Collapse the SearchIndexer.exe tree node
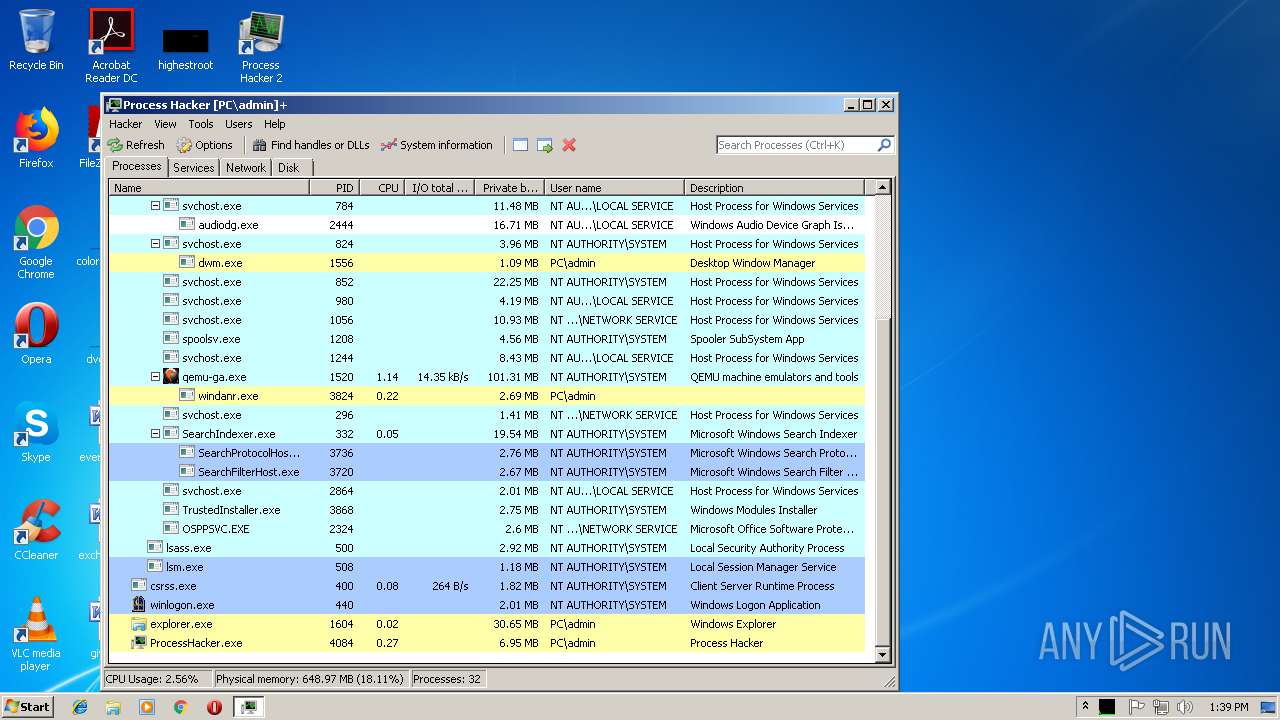This screenshot has width=1280, height=720. click(155, 434)
